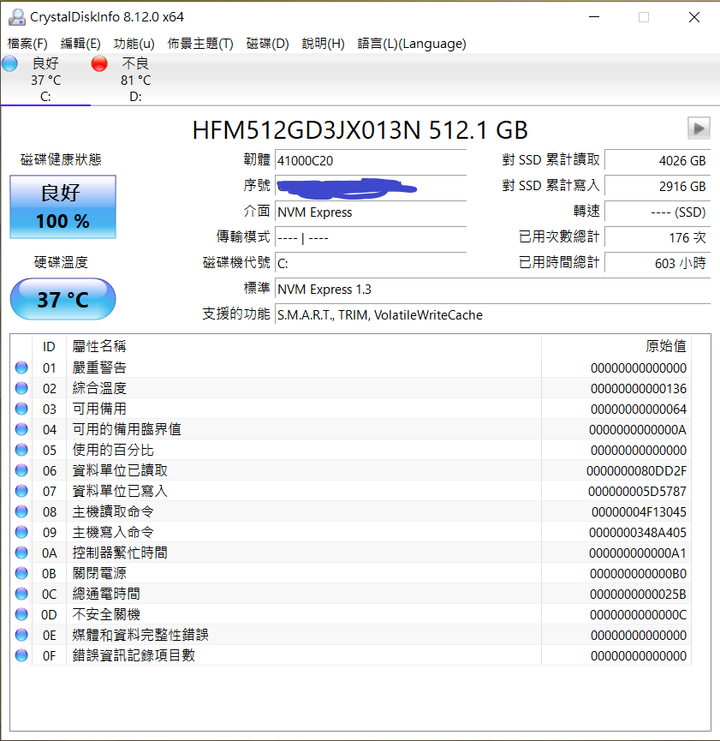720x741 pixels.
Task: Click status dot for attribute 01 嚴重警告
Action: click(x=21, y=367)
